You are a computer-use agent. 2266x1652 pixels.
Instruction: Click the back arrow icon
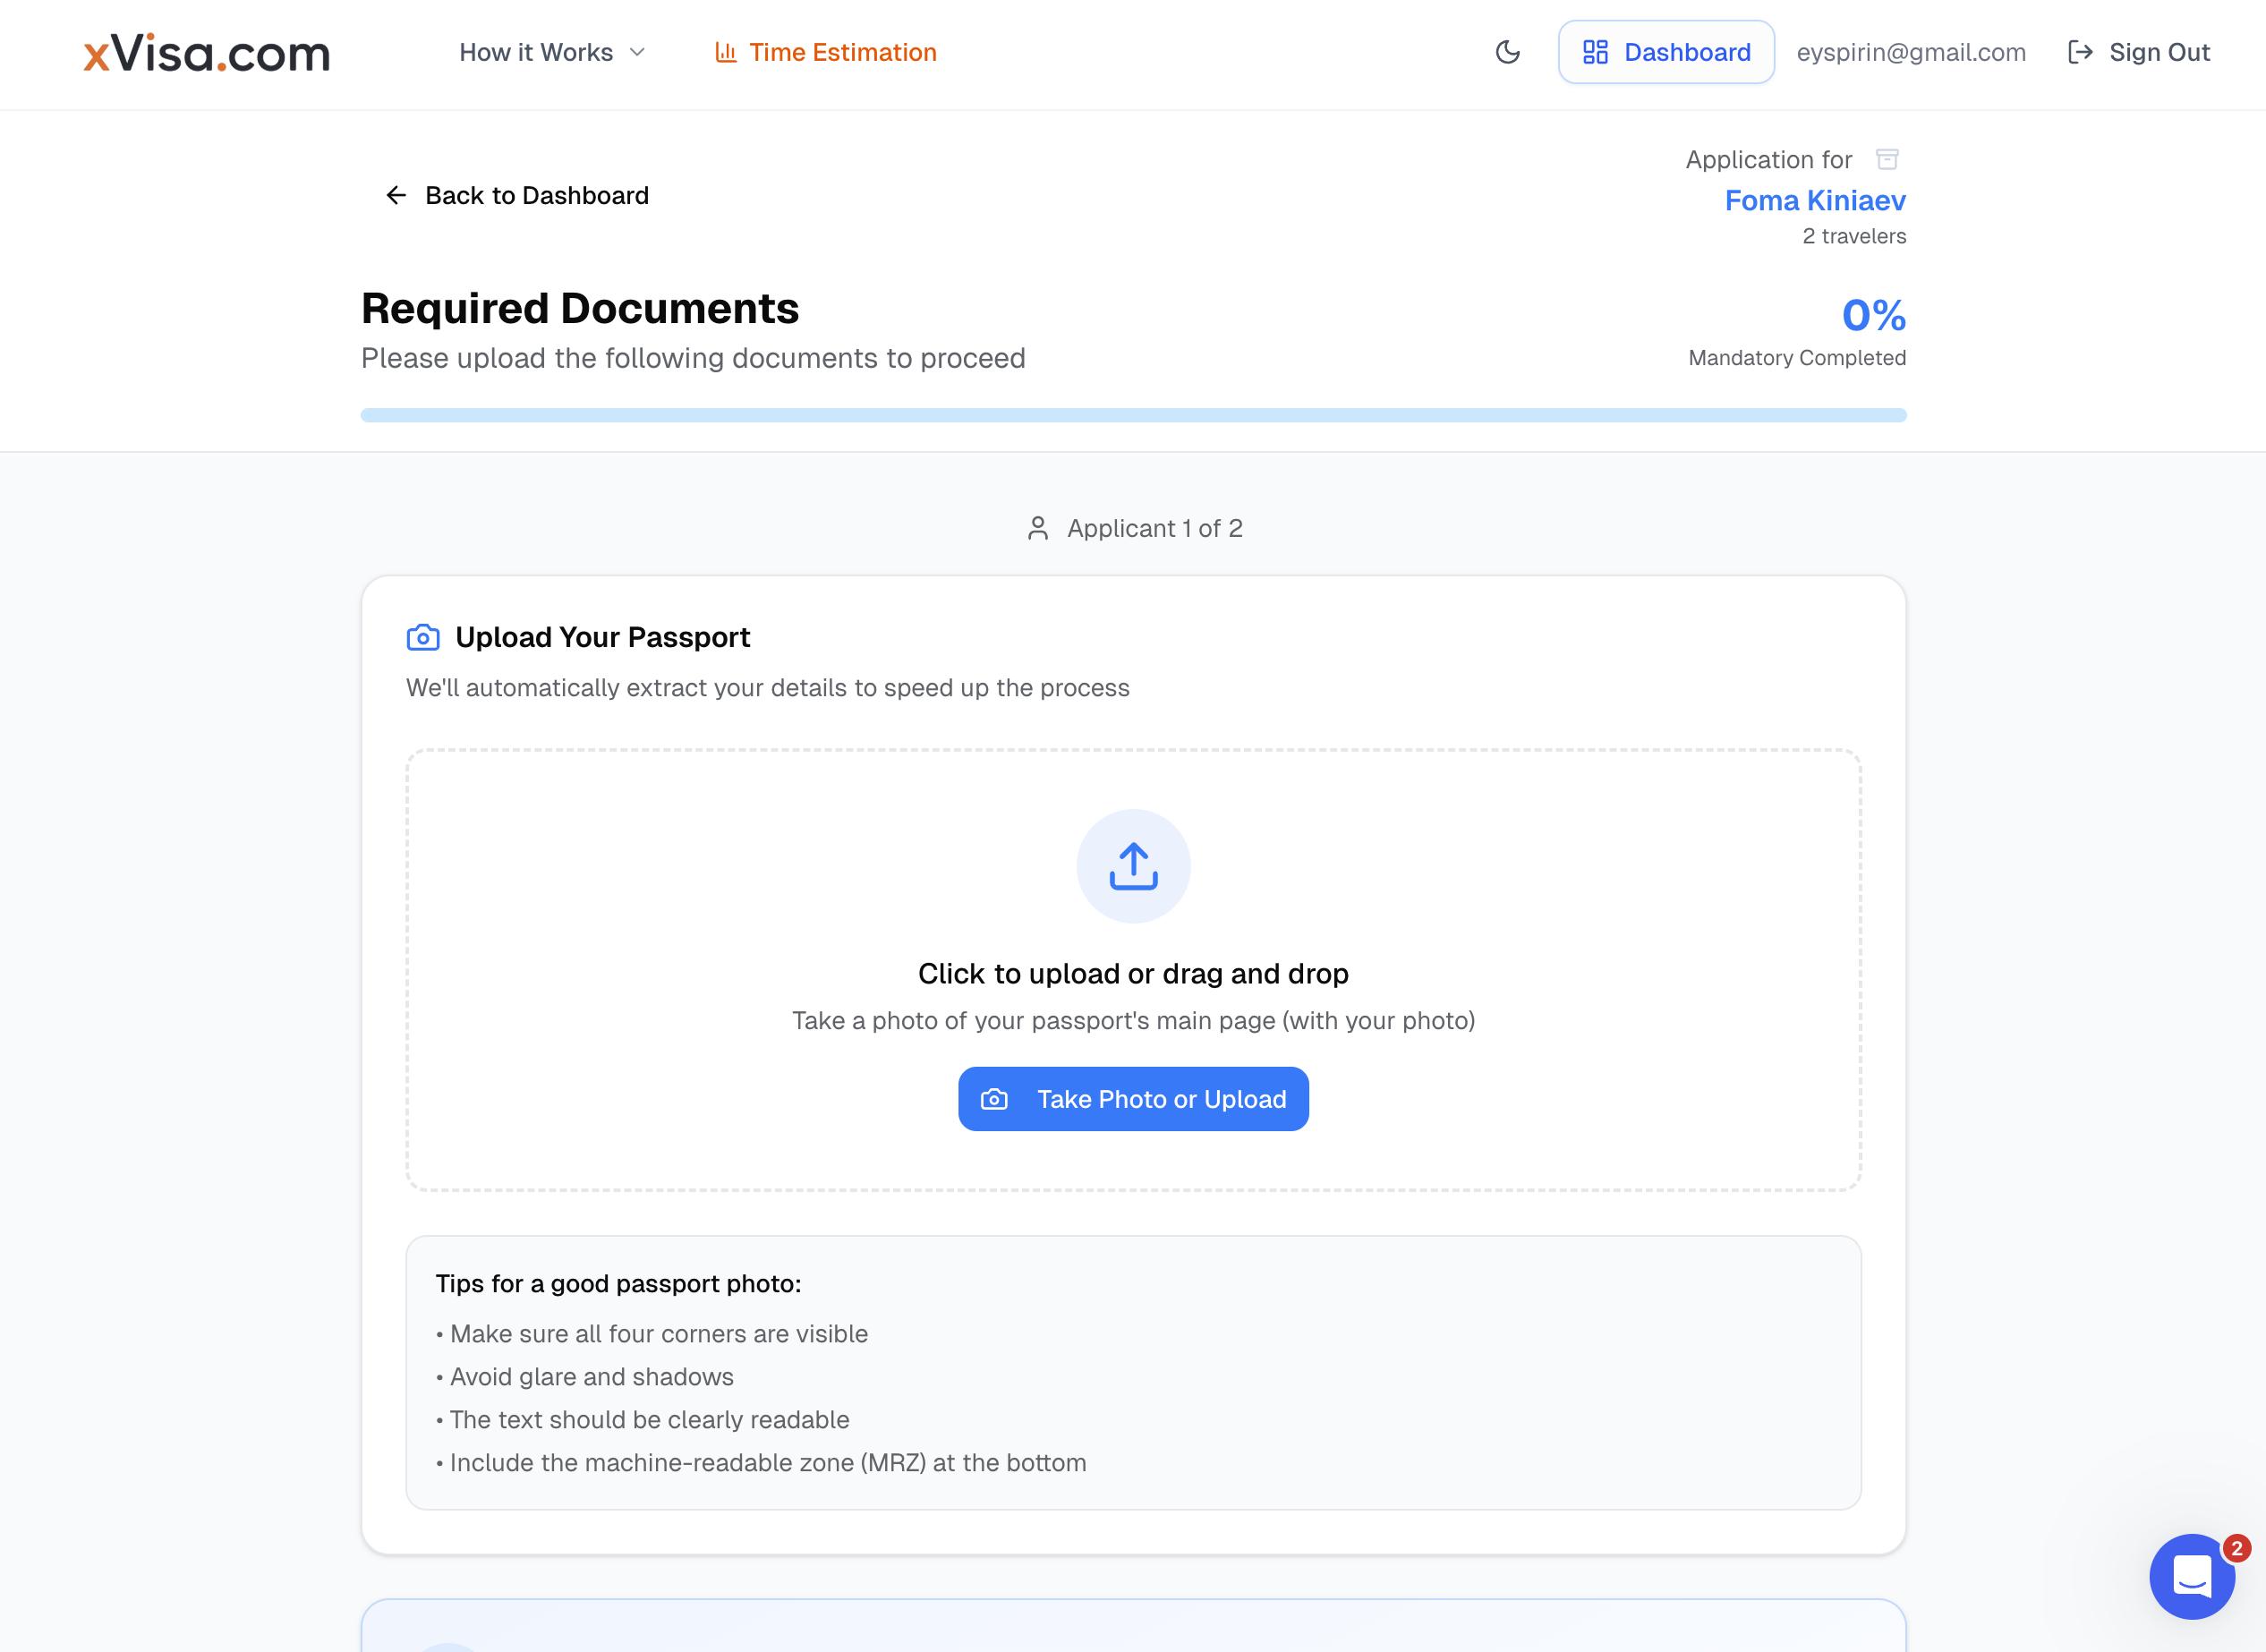(396, 195)
